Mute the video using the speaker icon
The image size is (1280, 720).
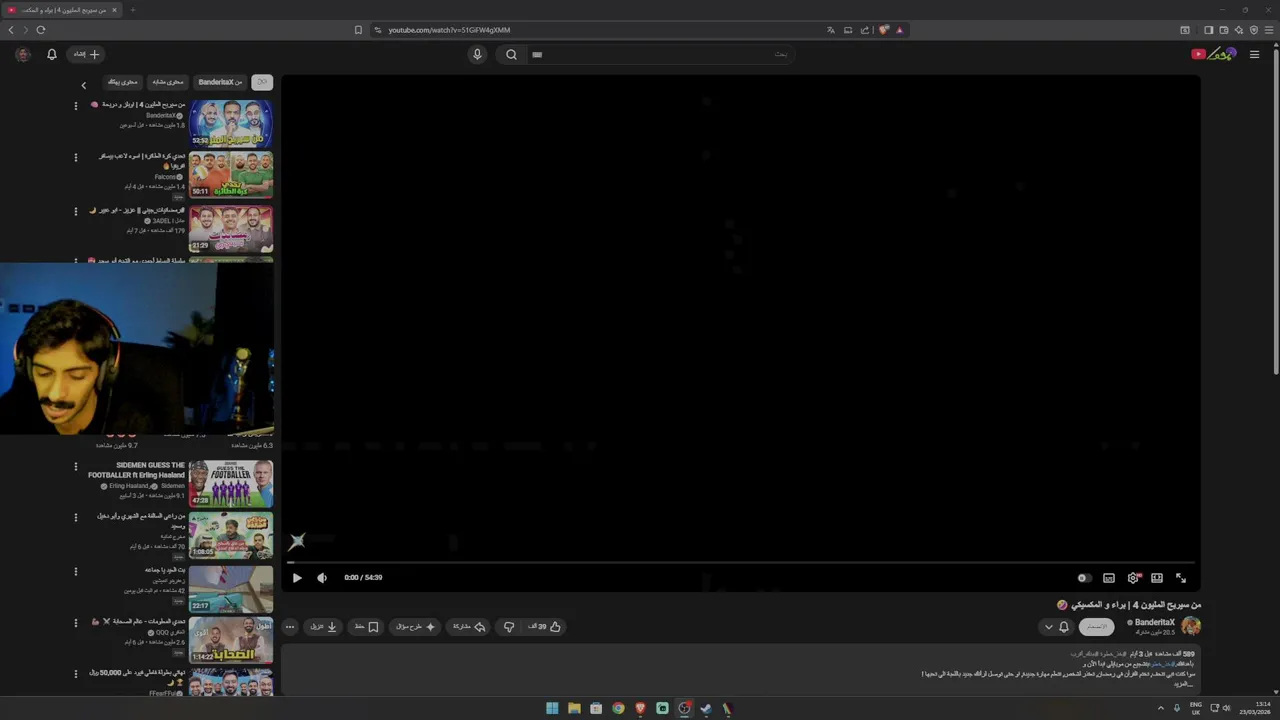pyautogui.click(x=322, y=578)
